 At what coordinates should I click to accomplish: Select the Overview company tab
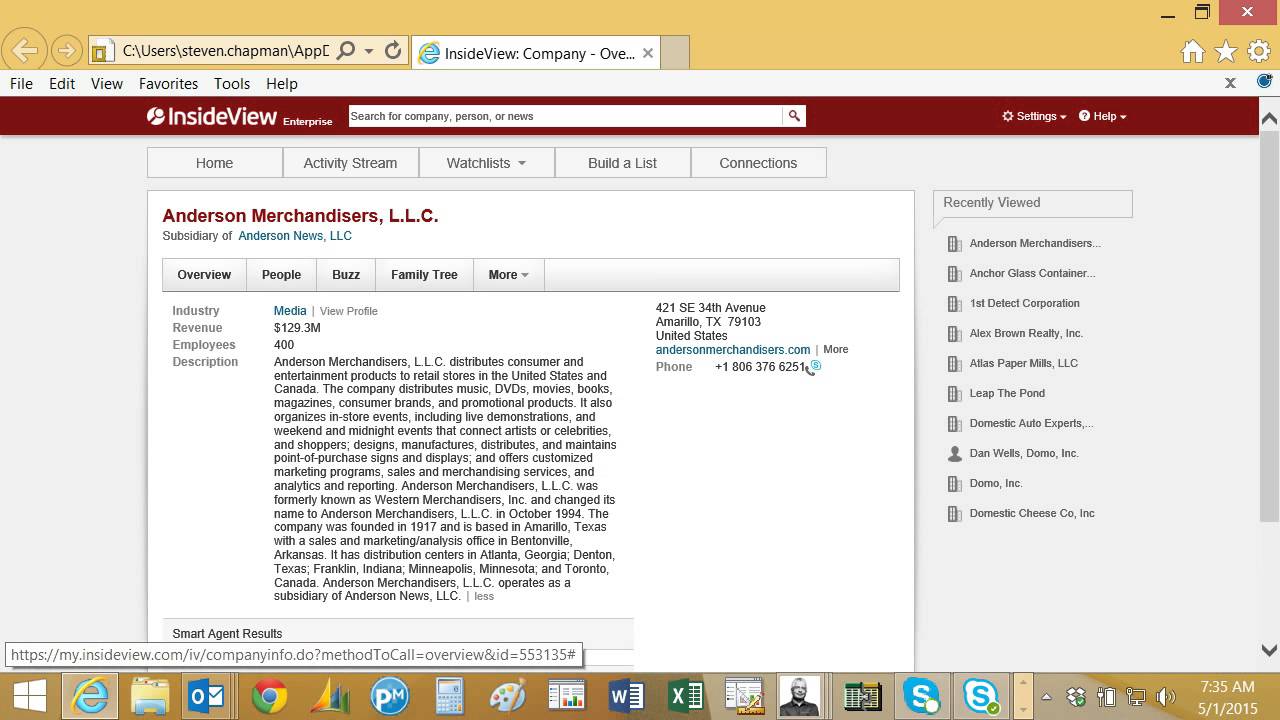[204, 275]
